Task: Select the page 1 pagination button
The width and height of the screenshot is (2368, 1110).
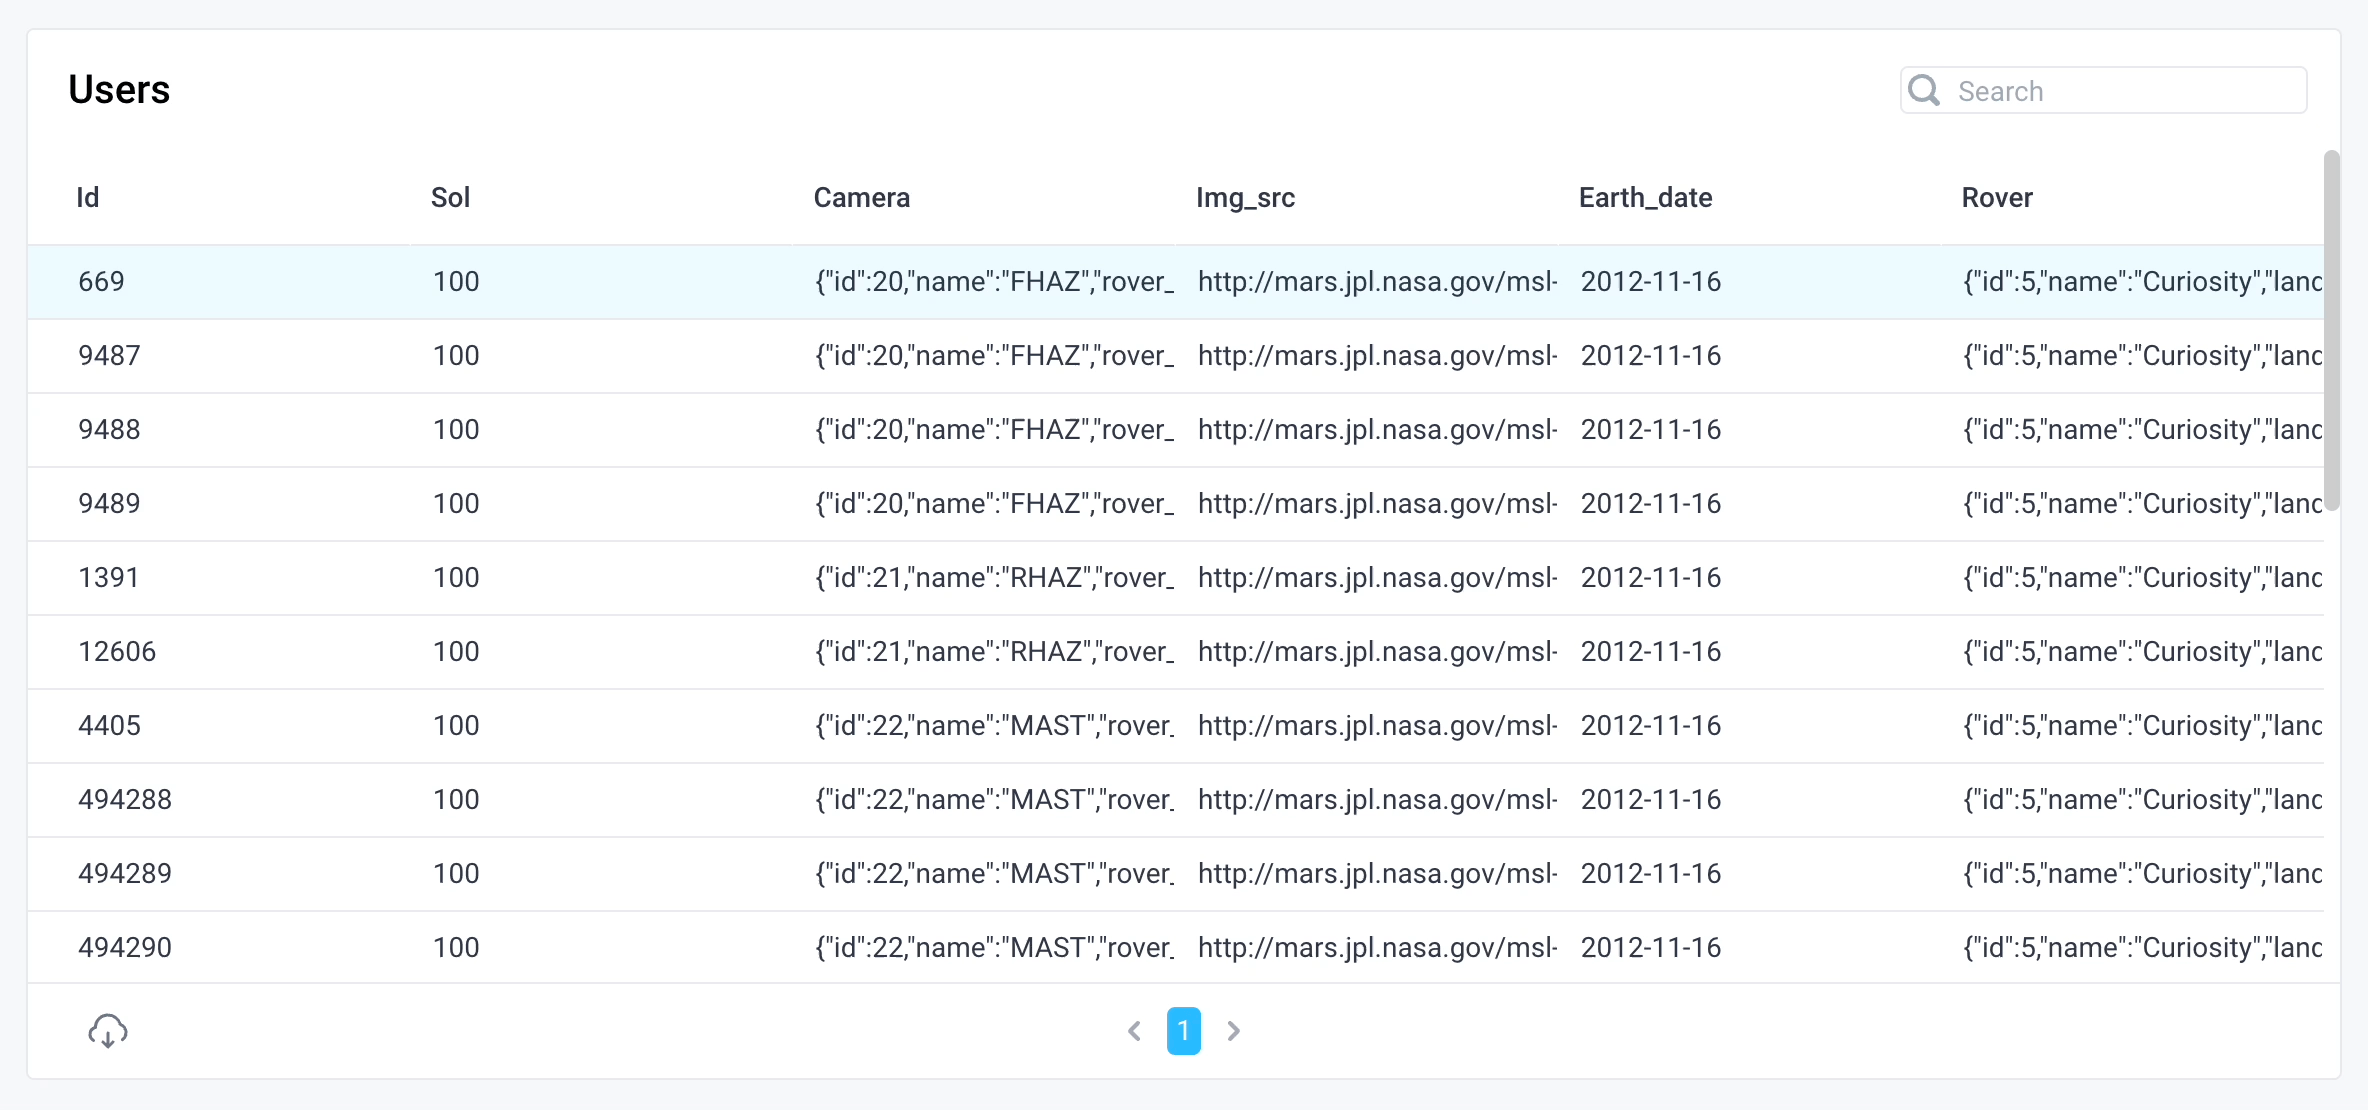Action: click(x=1184, y=1031)
